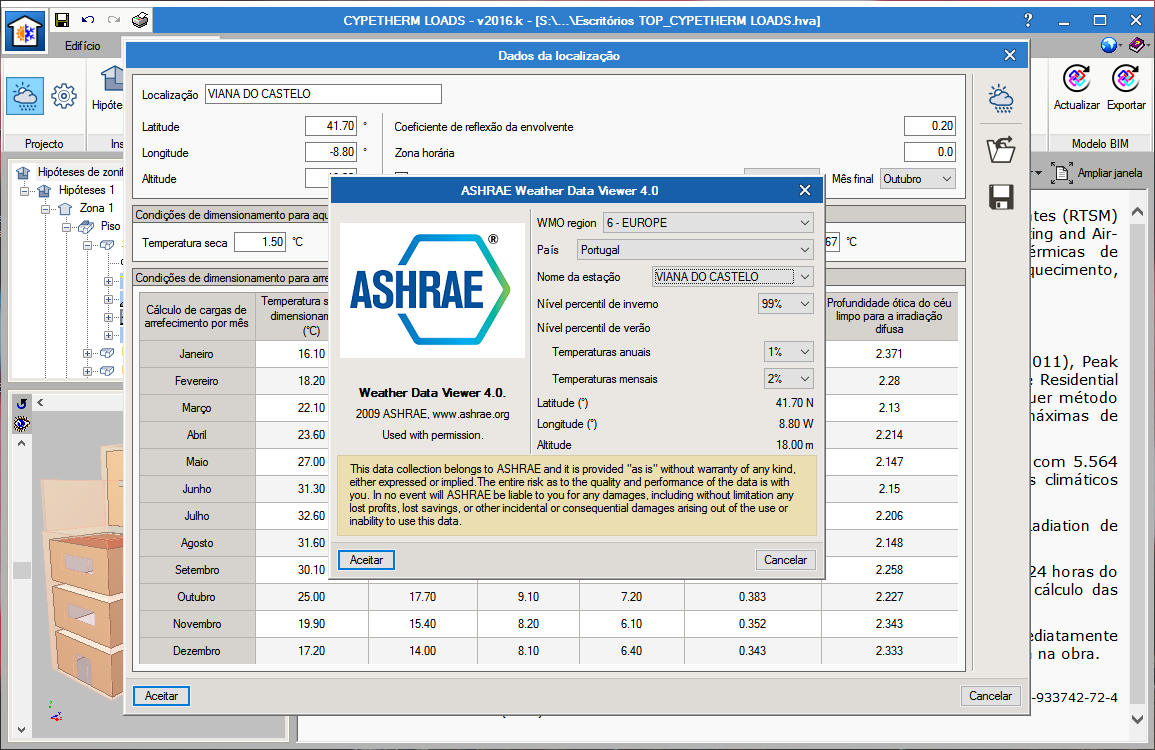Close the Dados da localização dialog
The image size is (1155, 750).
(1010, 55)
